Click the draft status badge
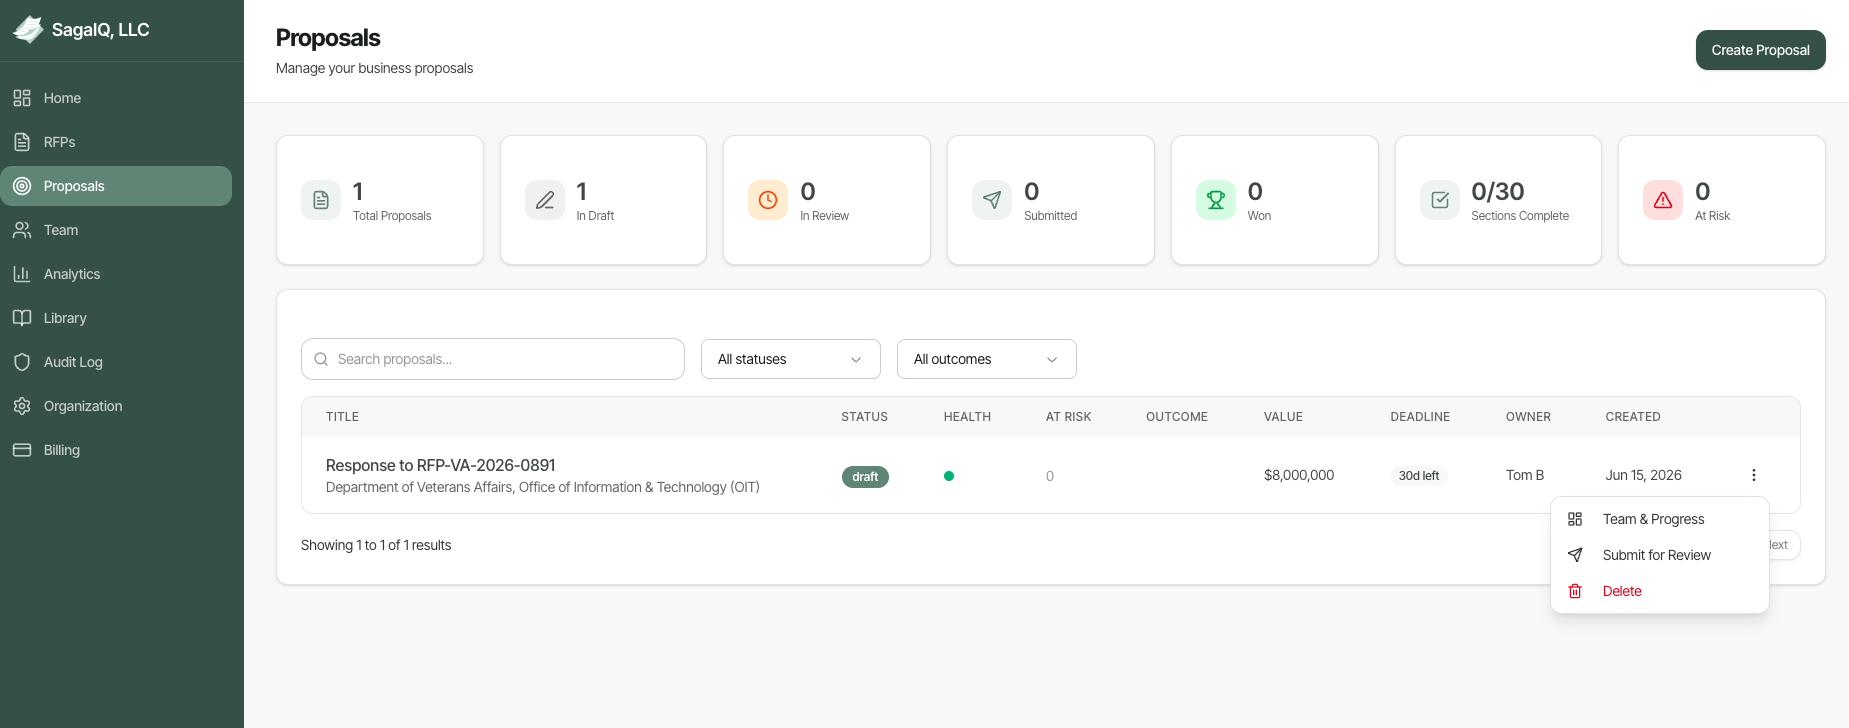Viewport: 1849px width, 728px height. [865, 477]
